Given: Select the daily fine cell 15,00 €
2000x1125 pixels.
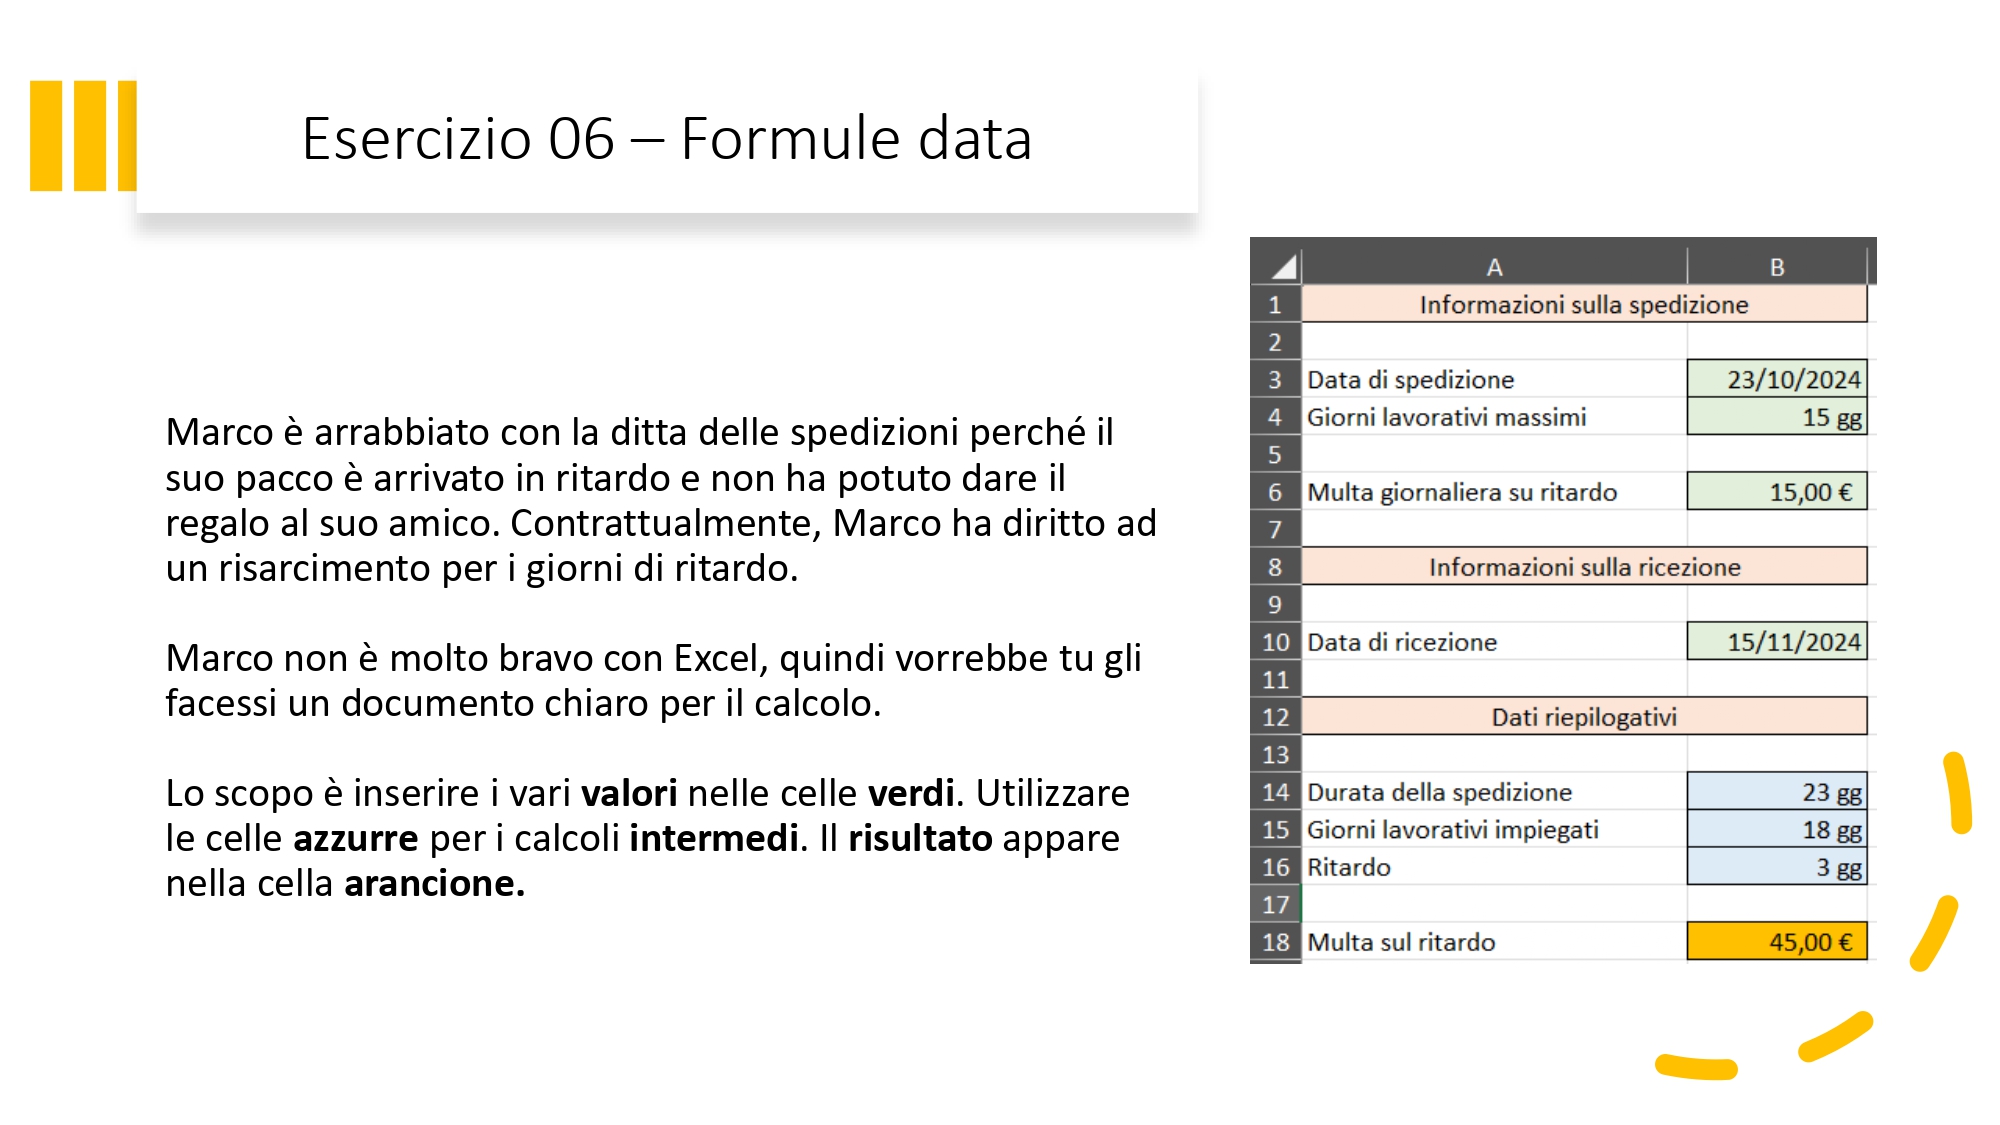Looking at the screenshot, I should click(x=1777, y=492).
